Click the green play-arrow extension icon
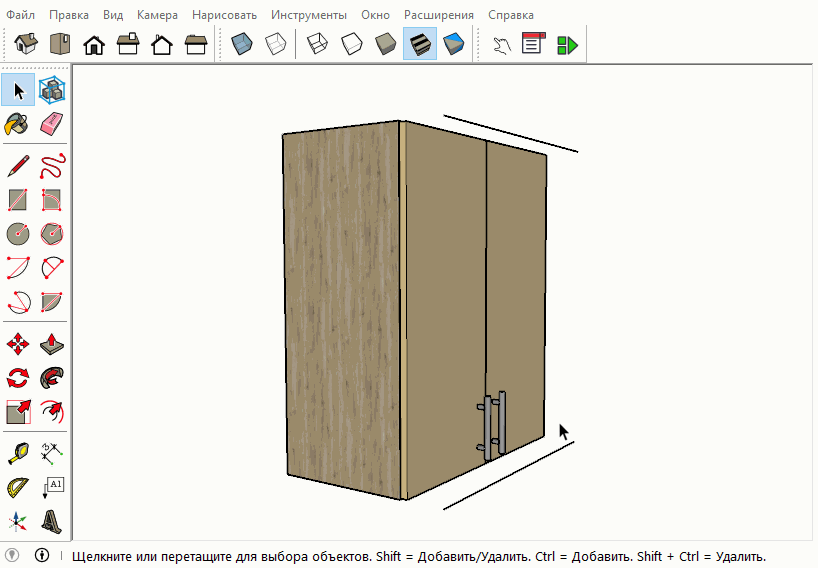This screenshot has width=818, height=568. point(567,45)
